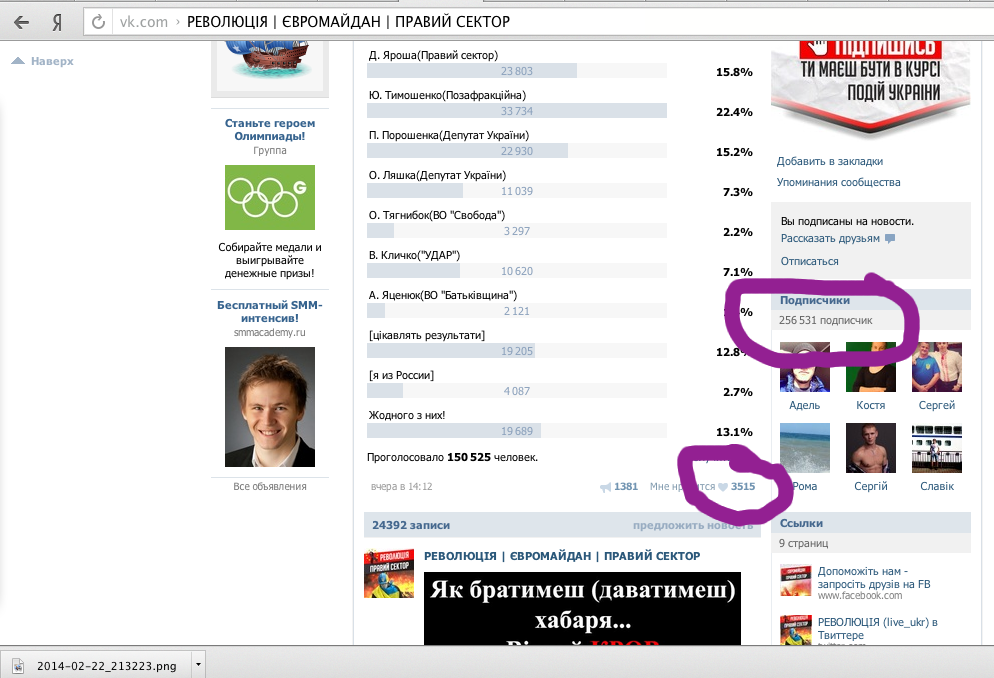Image resolution: width=994 pixels, height=678 pixels.
Task: Open community name link above post
Action: pyautogui.click(x=562, y=556)
